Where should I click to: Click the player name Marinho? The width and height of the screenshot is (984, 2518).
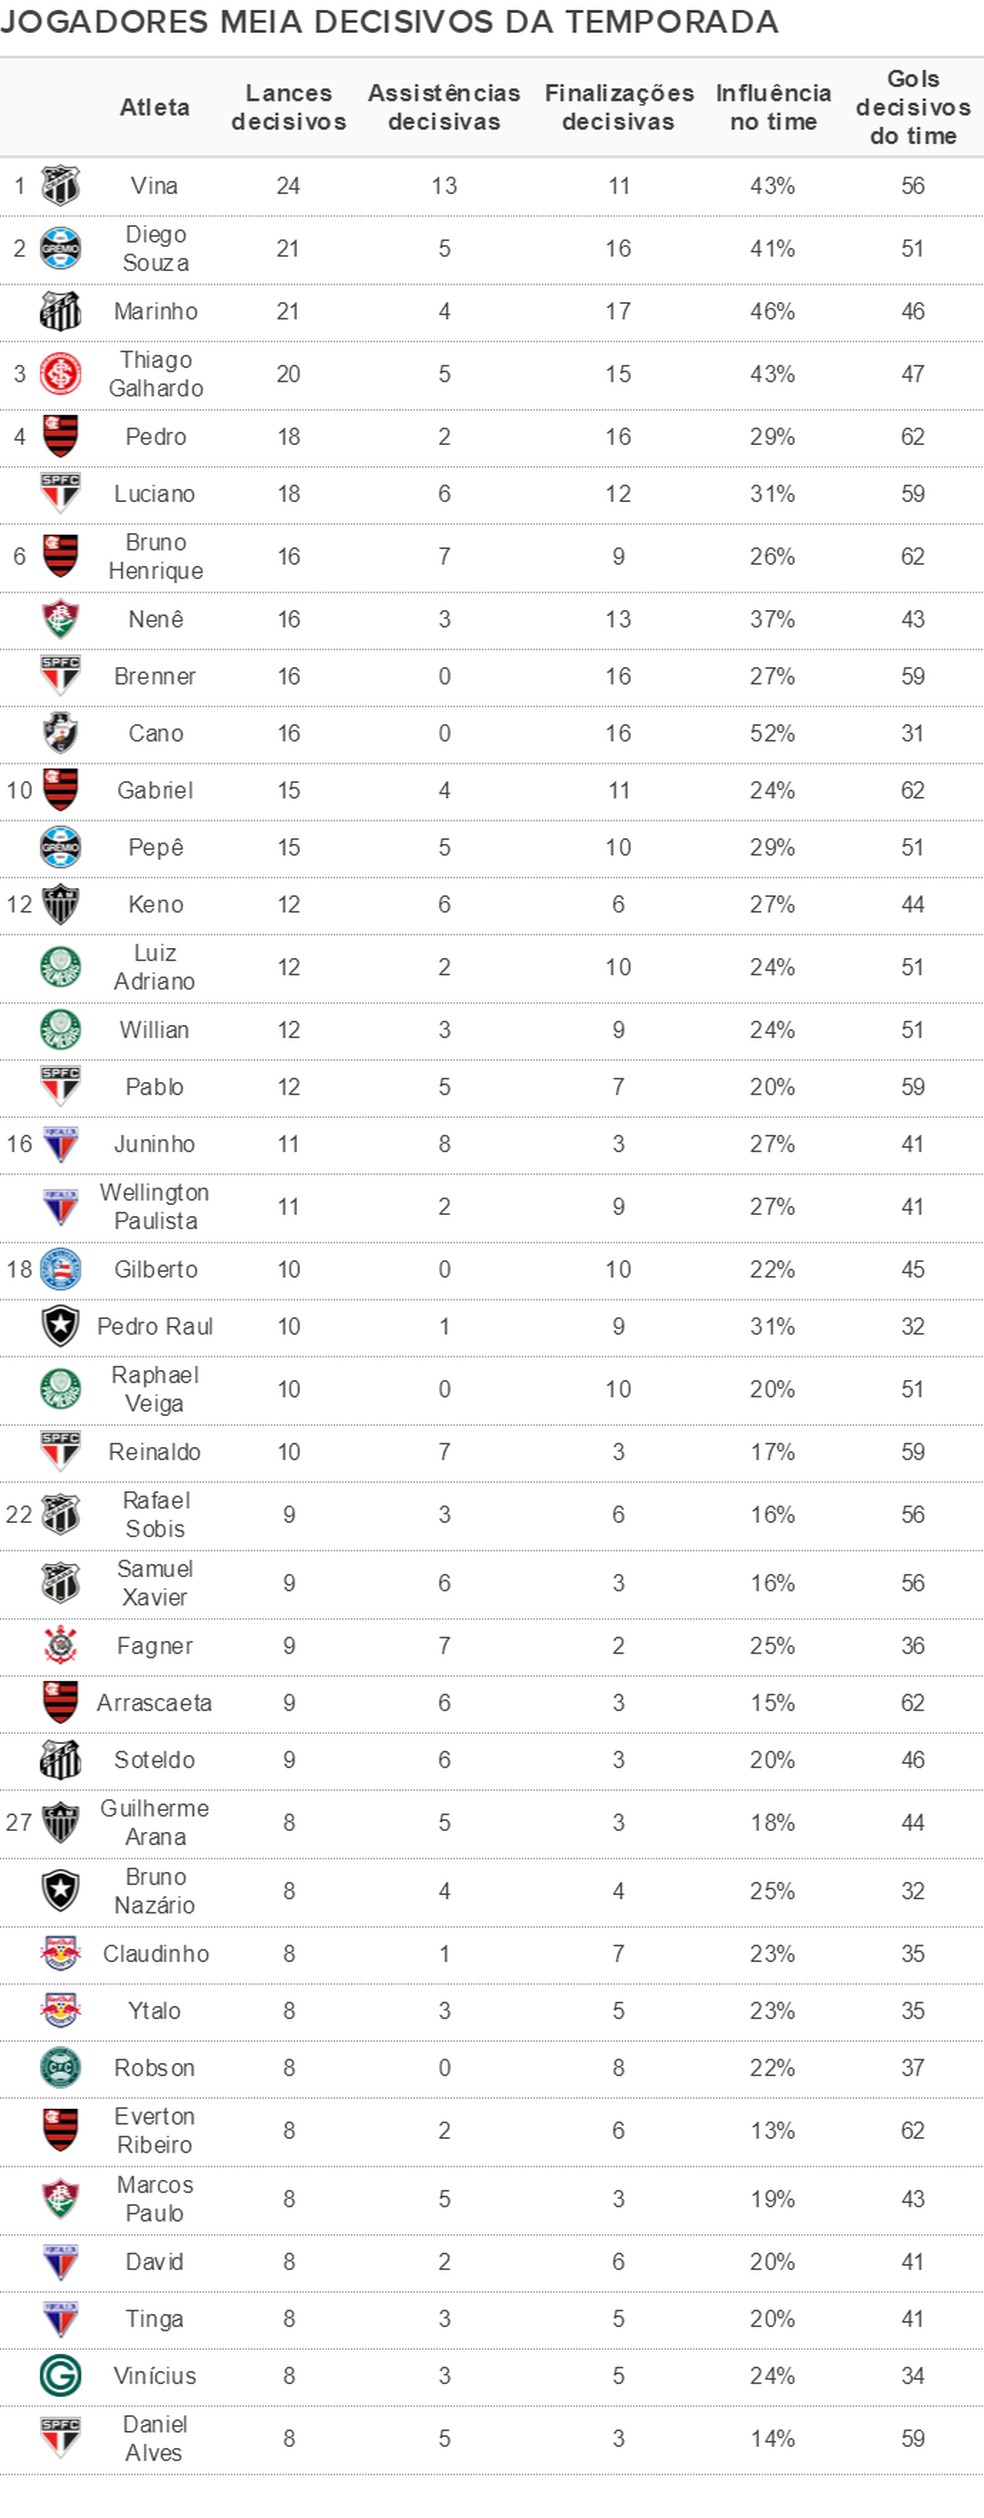(x=155, y=311)
